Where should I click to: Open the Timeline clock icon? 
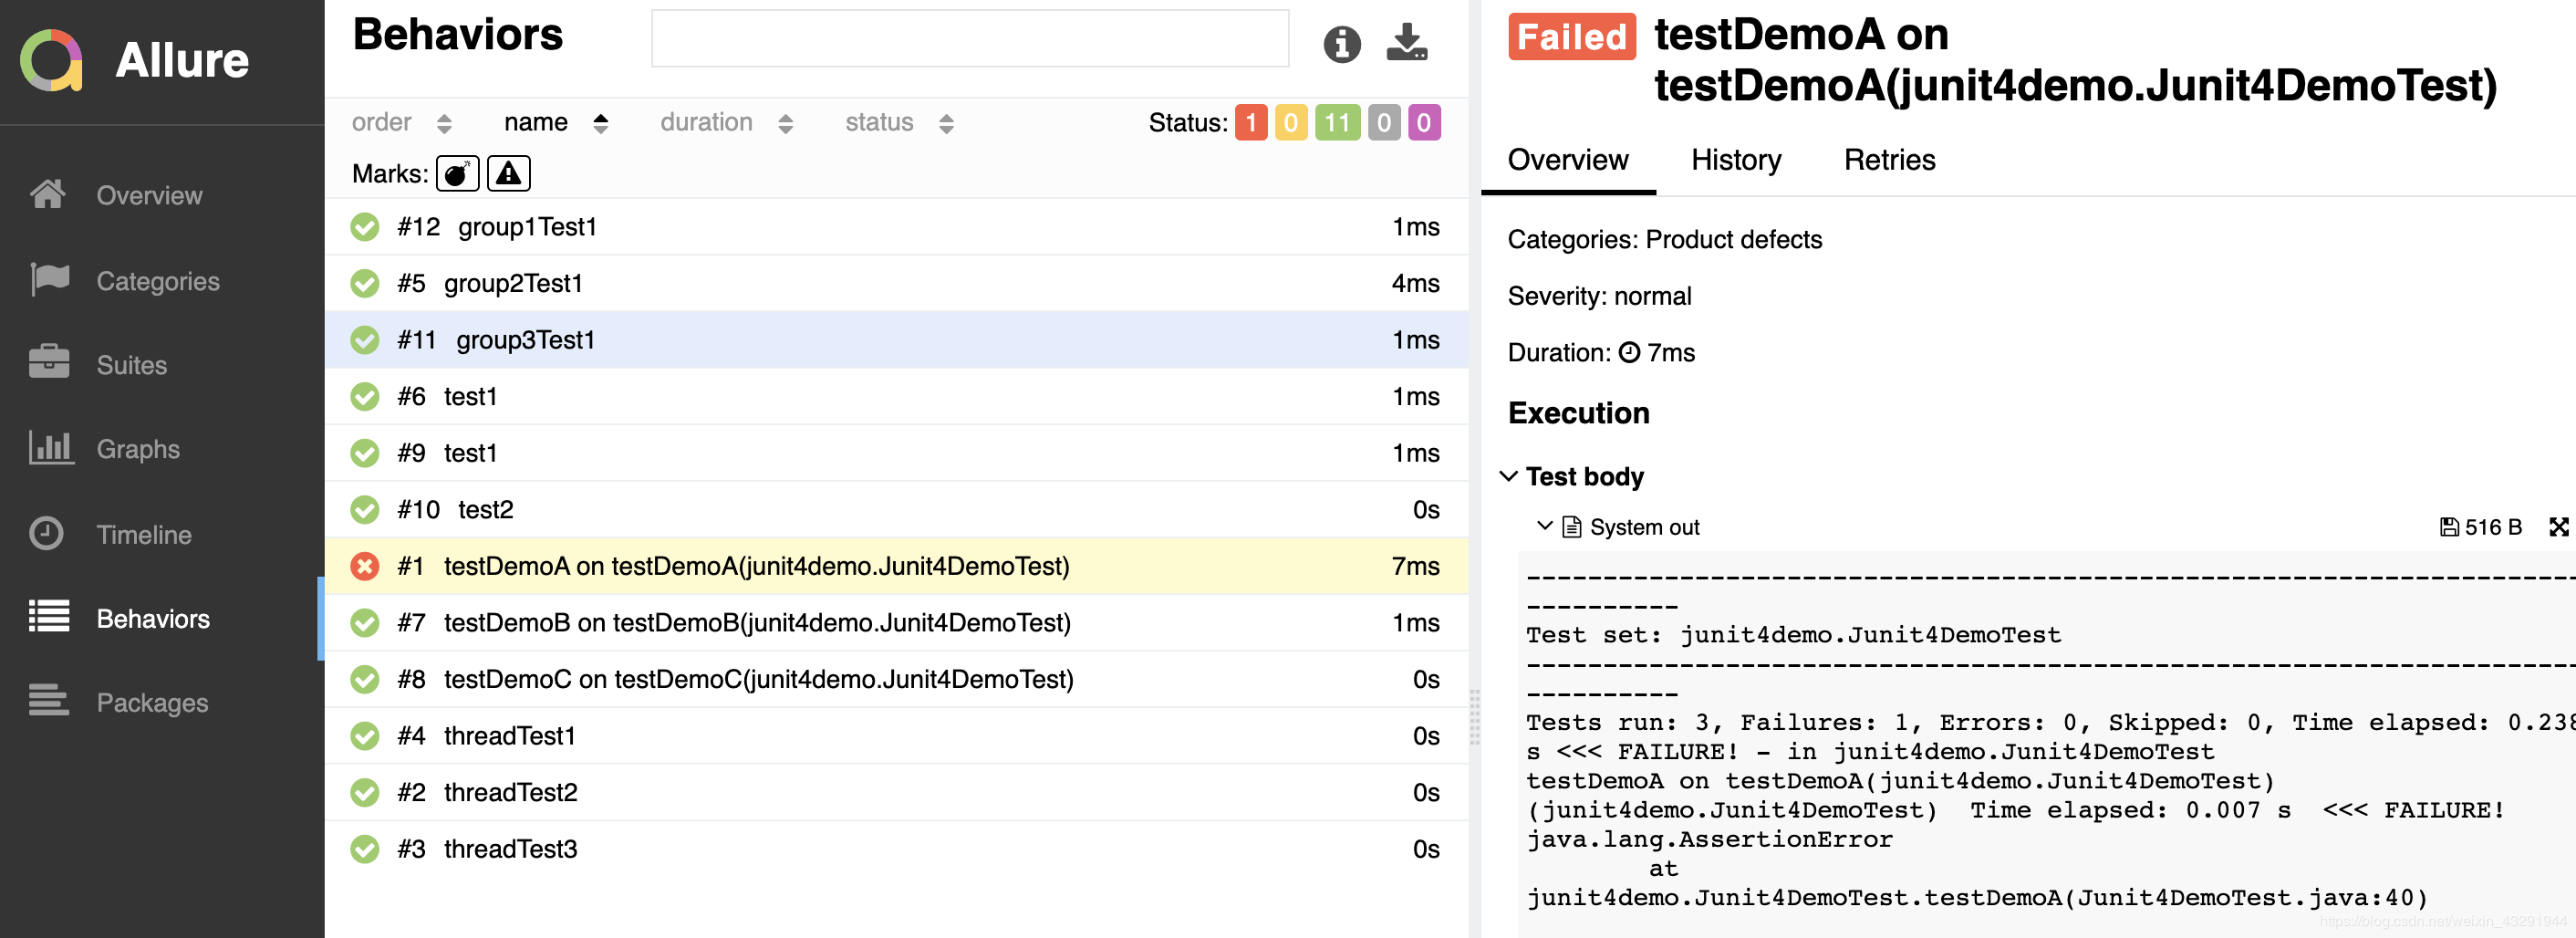pyautogui.click(x=47, y=533)
